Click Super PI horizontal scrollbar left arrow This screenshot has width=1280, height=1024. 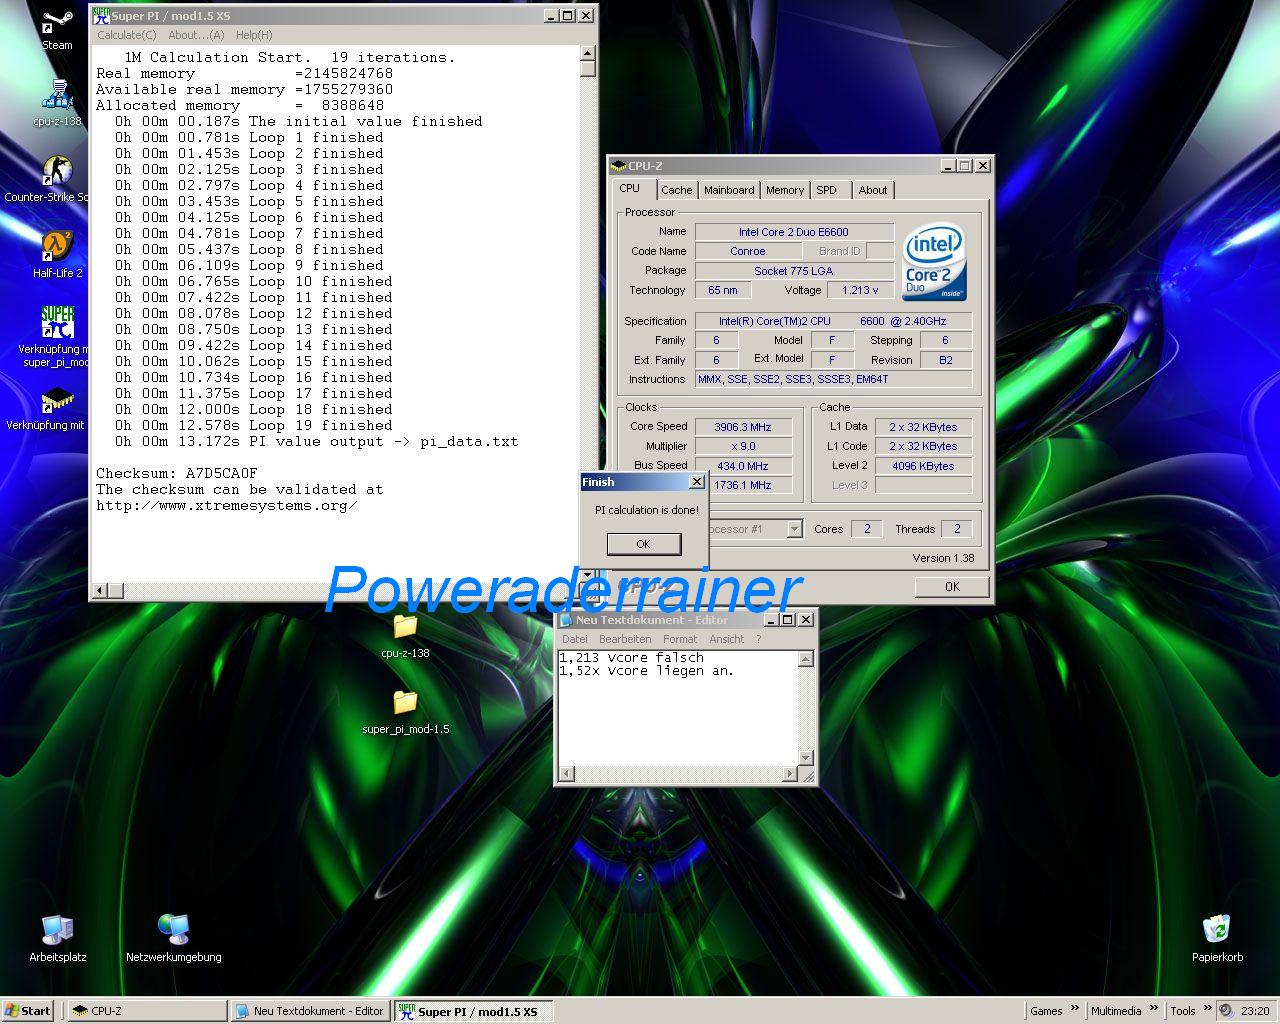pos(99,590)
